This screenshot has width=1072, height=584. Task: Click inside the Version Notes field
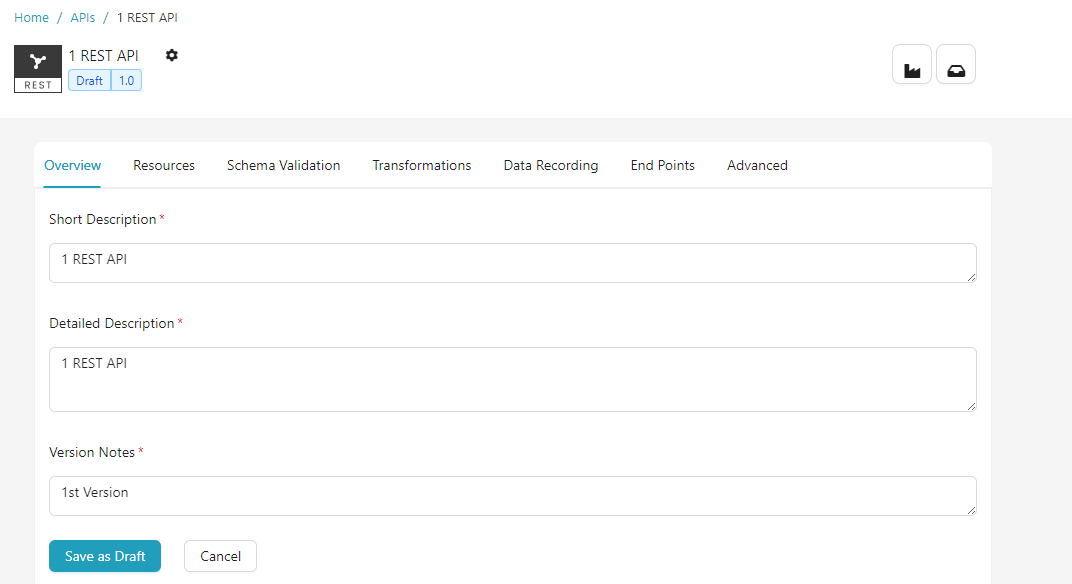tap(512, 495)
